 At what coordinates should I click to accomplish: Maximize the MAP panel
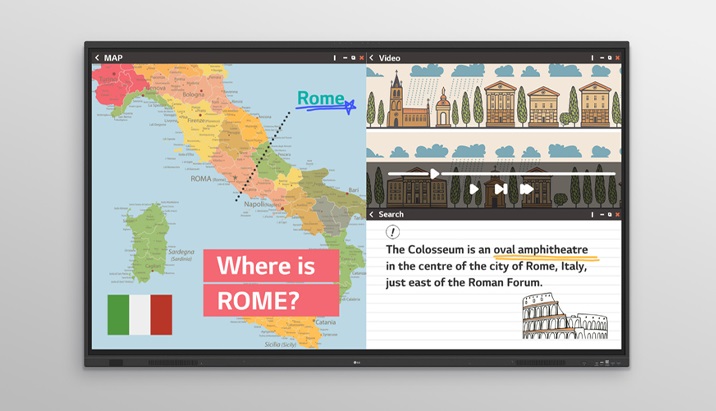[353, 58]
